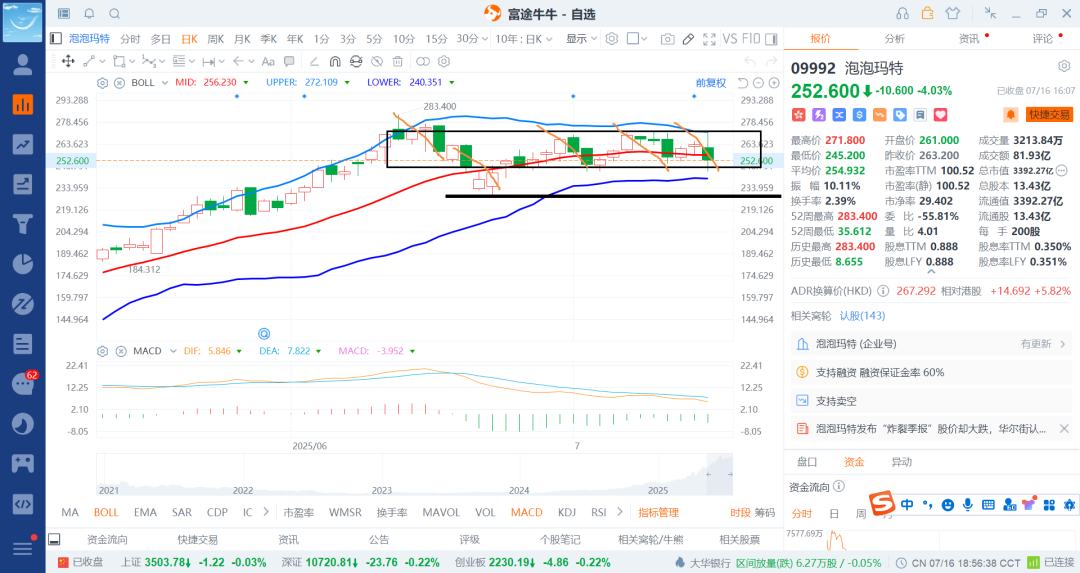Toggle the right side panel icon
Viewport: 1080px width, 573px height.
tap(771, 39)
